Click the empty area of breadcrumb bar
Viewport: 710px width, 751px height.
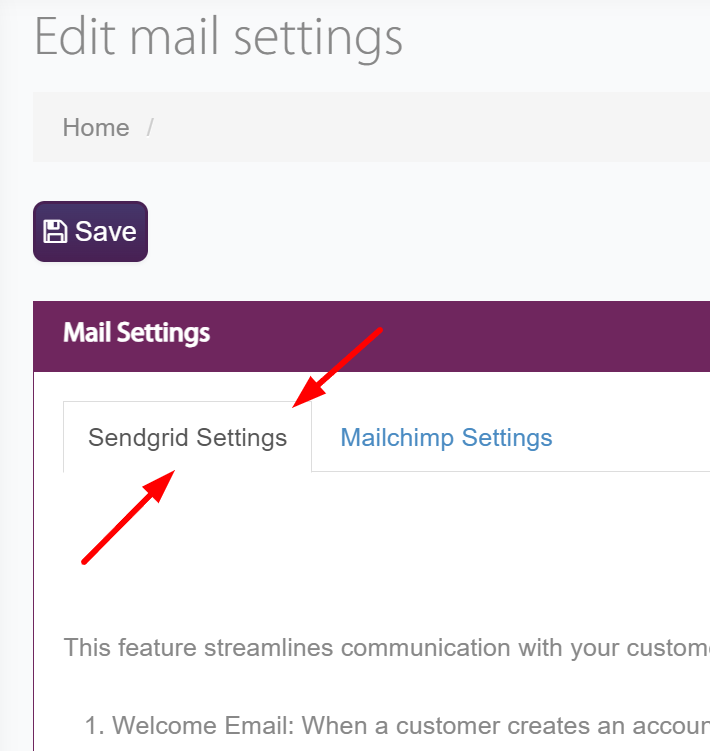point(431,127)
